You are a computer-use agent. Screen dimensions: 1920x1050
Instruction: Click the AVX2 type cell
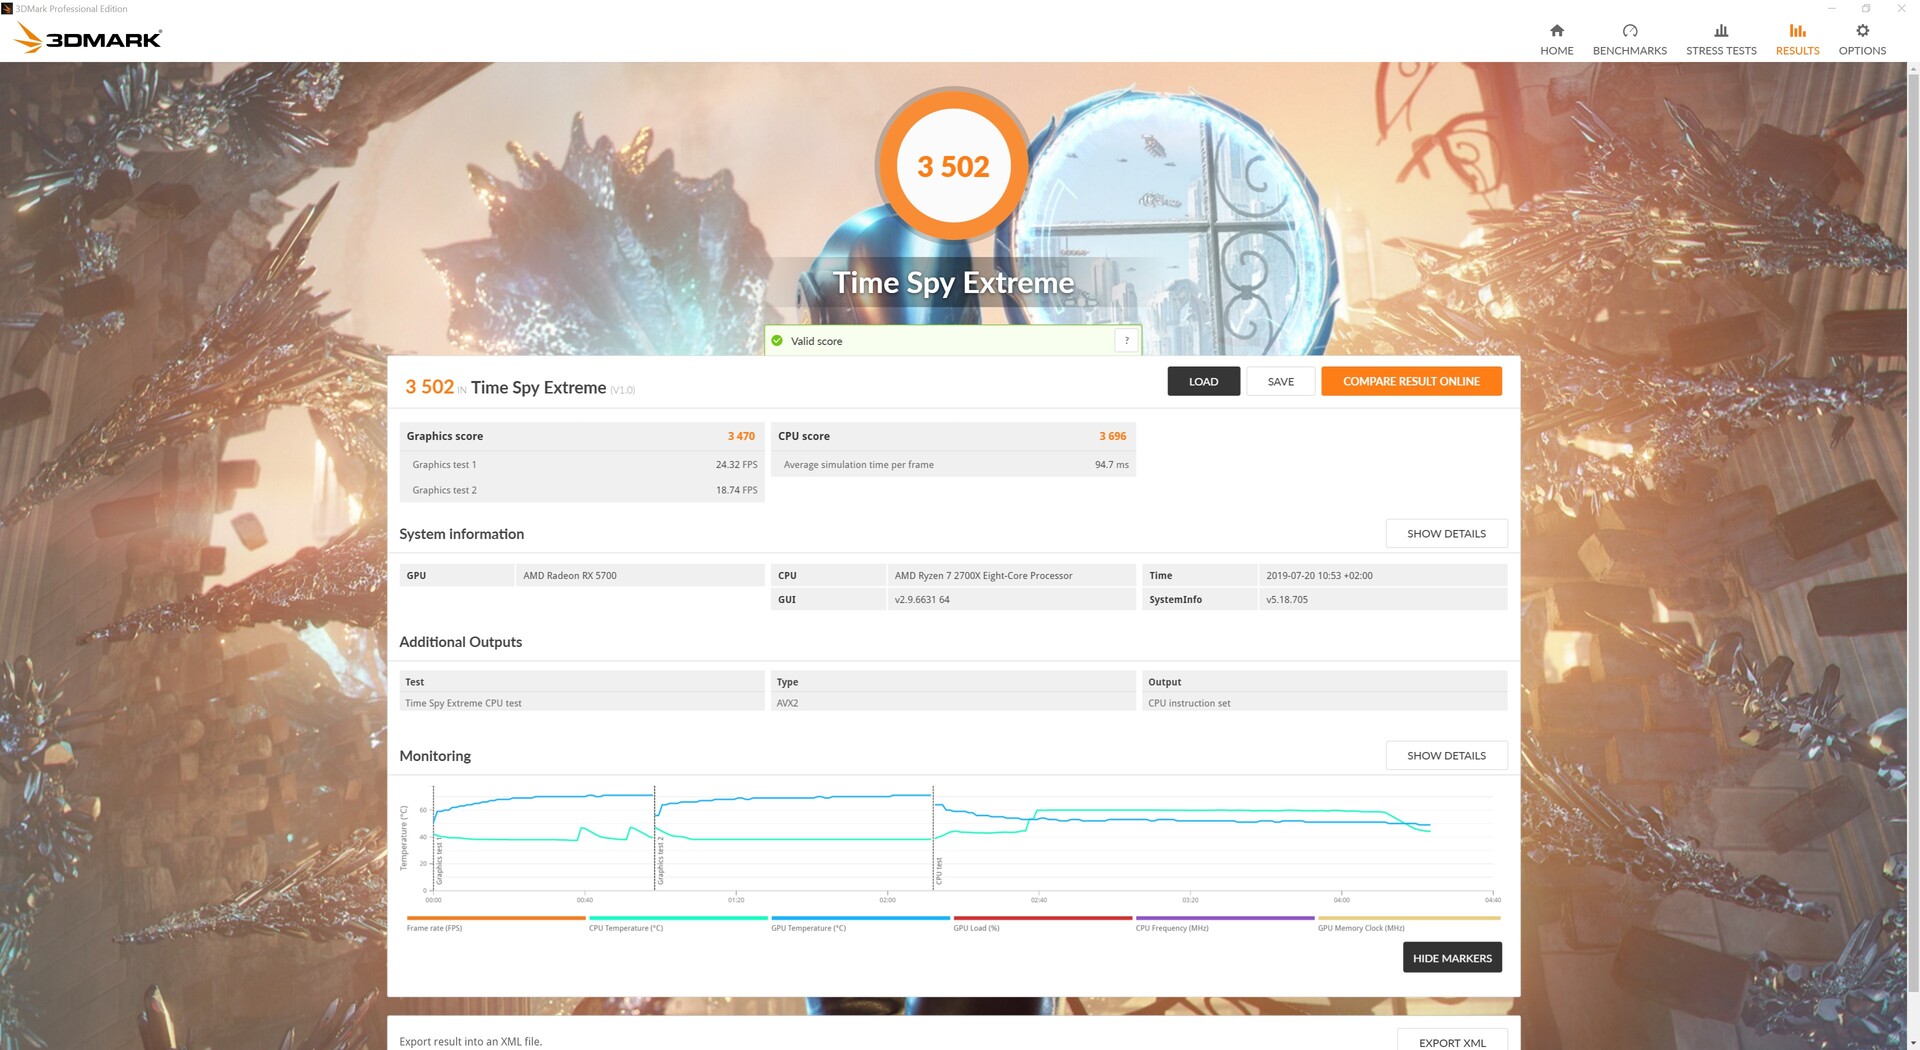click(953, 703)
